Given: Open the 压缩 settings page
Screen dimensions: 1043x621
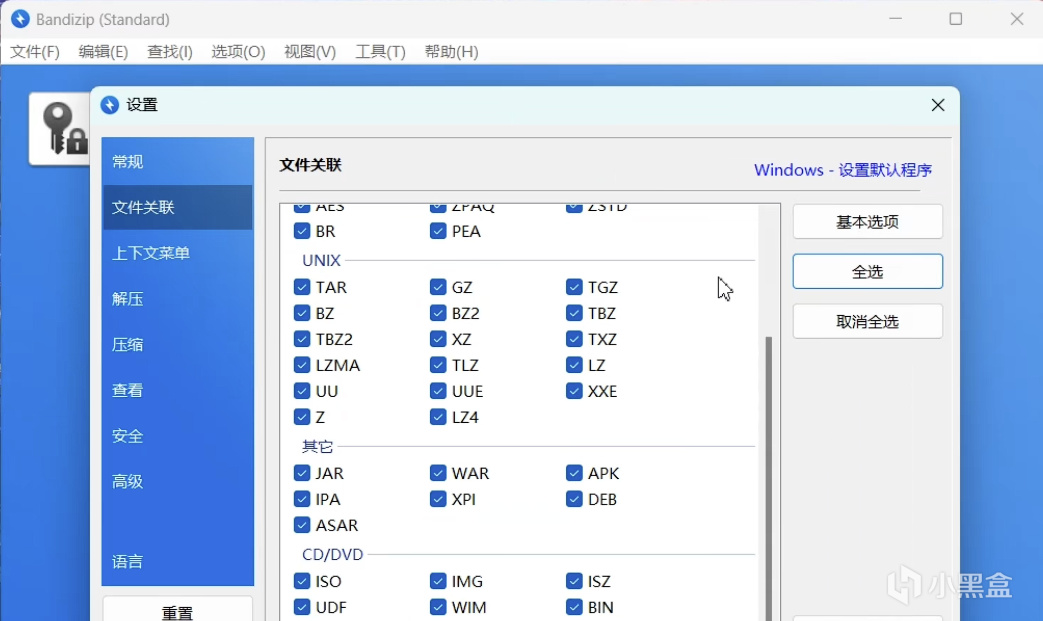Looking at the screenshot, I should pos(178,344).
